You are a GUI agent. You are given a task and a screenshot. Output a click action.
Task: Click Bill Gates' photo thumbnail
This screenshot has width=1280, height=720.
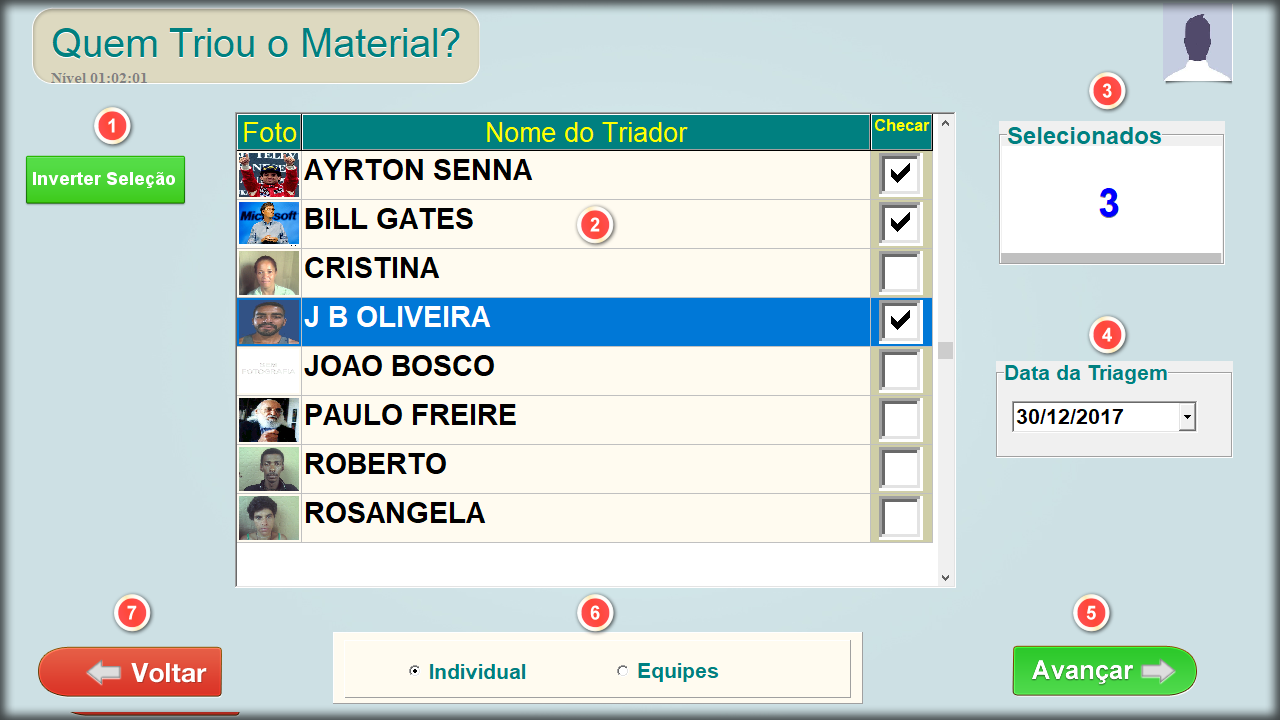pos(269,224)
